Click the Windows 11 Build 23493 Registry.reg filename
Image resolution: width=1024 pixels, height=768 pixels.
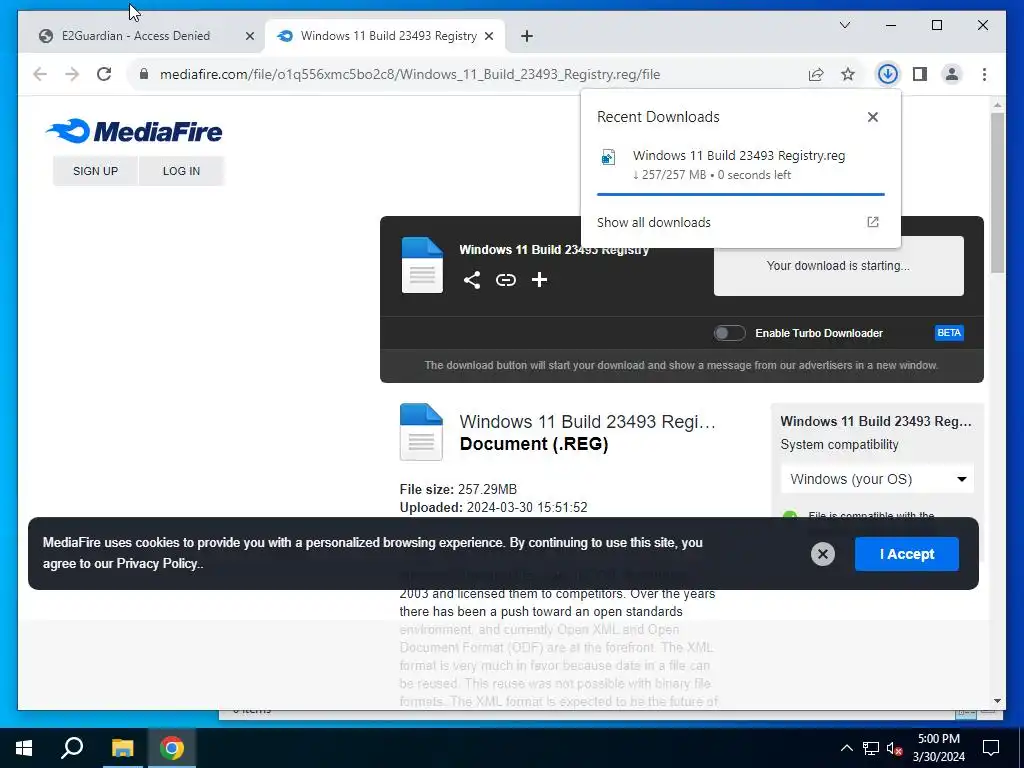tap(739, 155)
